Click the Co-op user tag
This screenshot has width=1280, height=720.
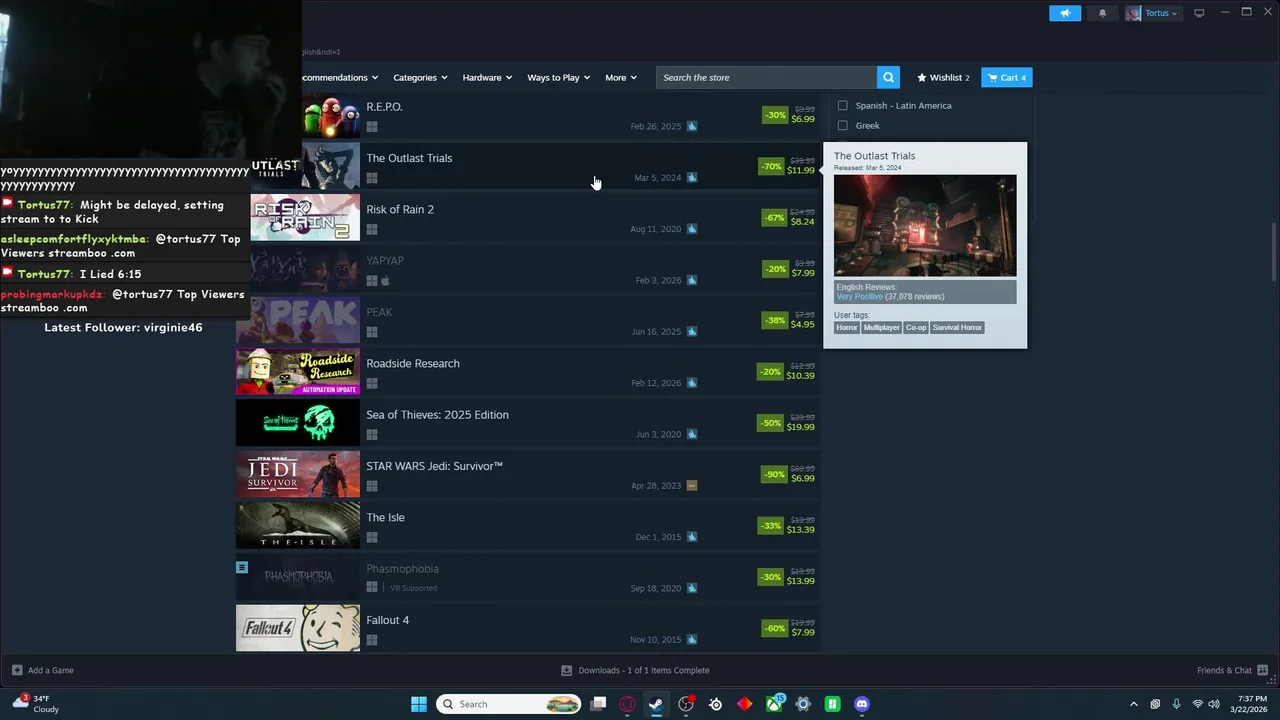pos(916,328)
